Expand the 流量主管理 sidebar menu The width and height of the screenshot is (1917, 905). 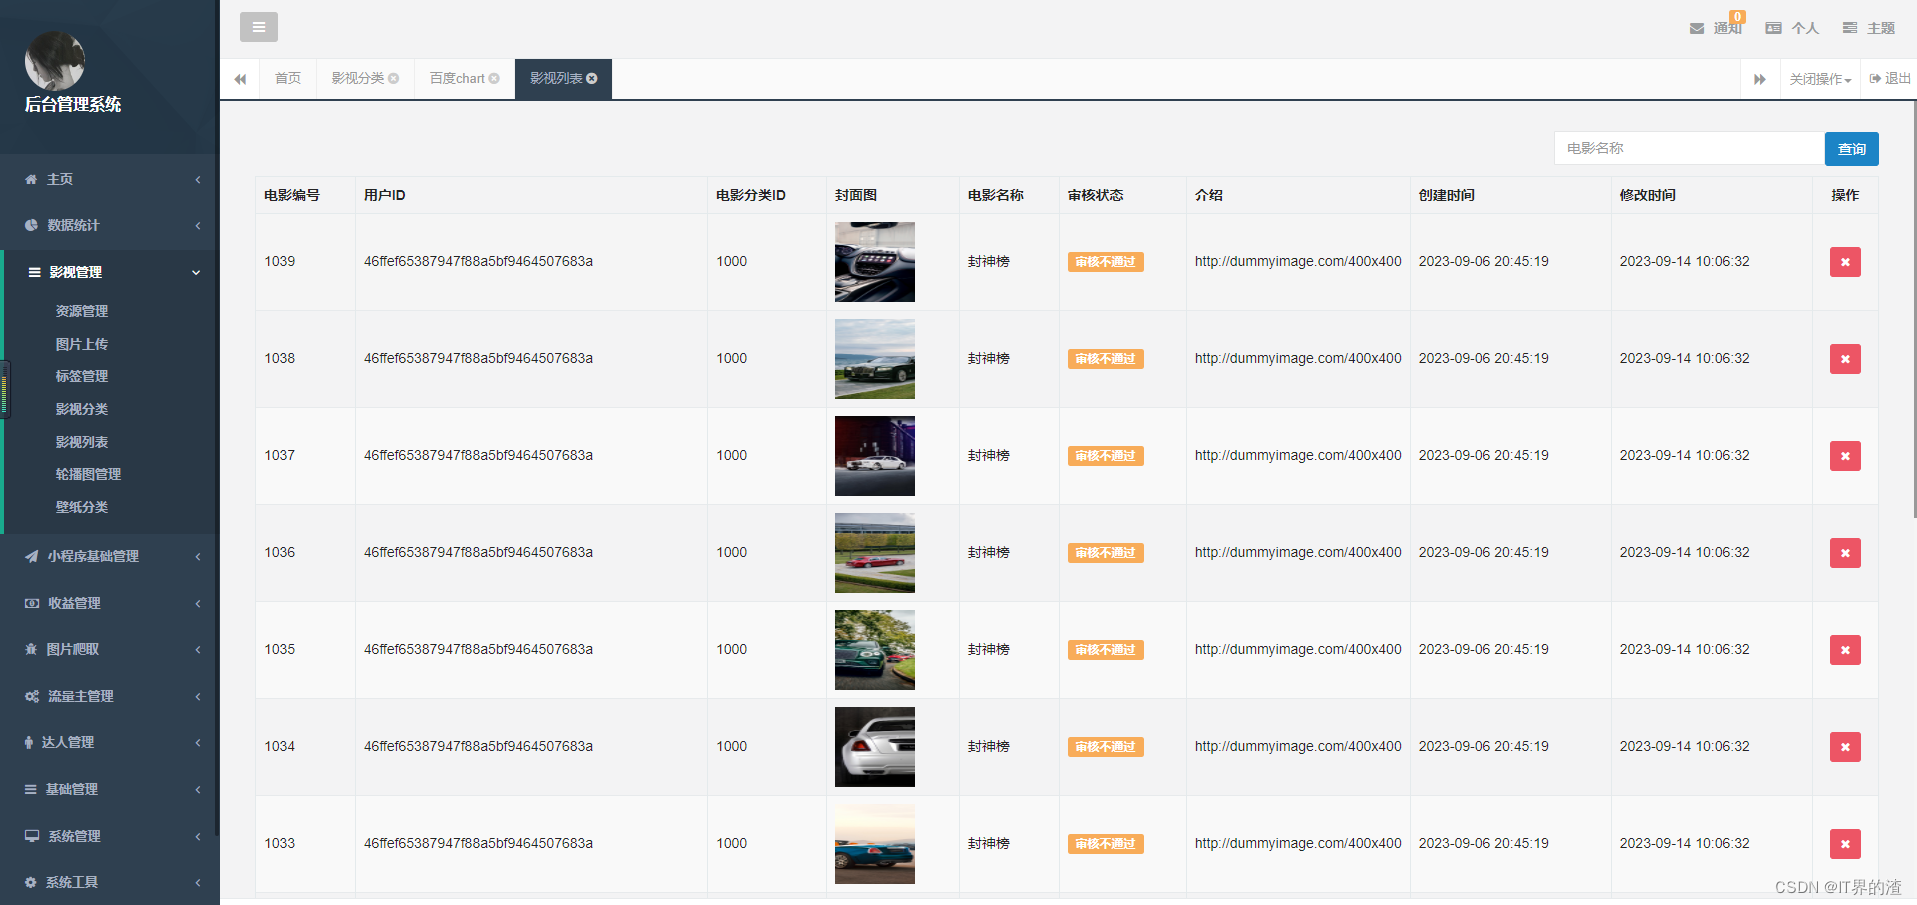pyautogui.click(x=110, y=696)
